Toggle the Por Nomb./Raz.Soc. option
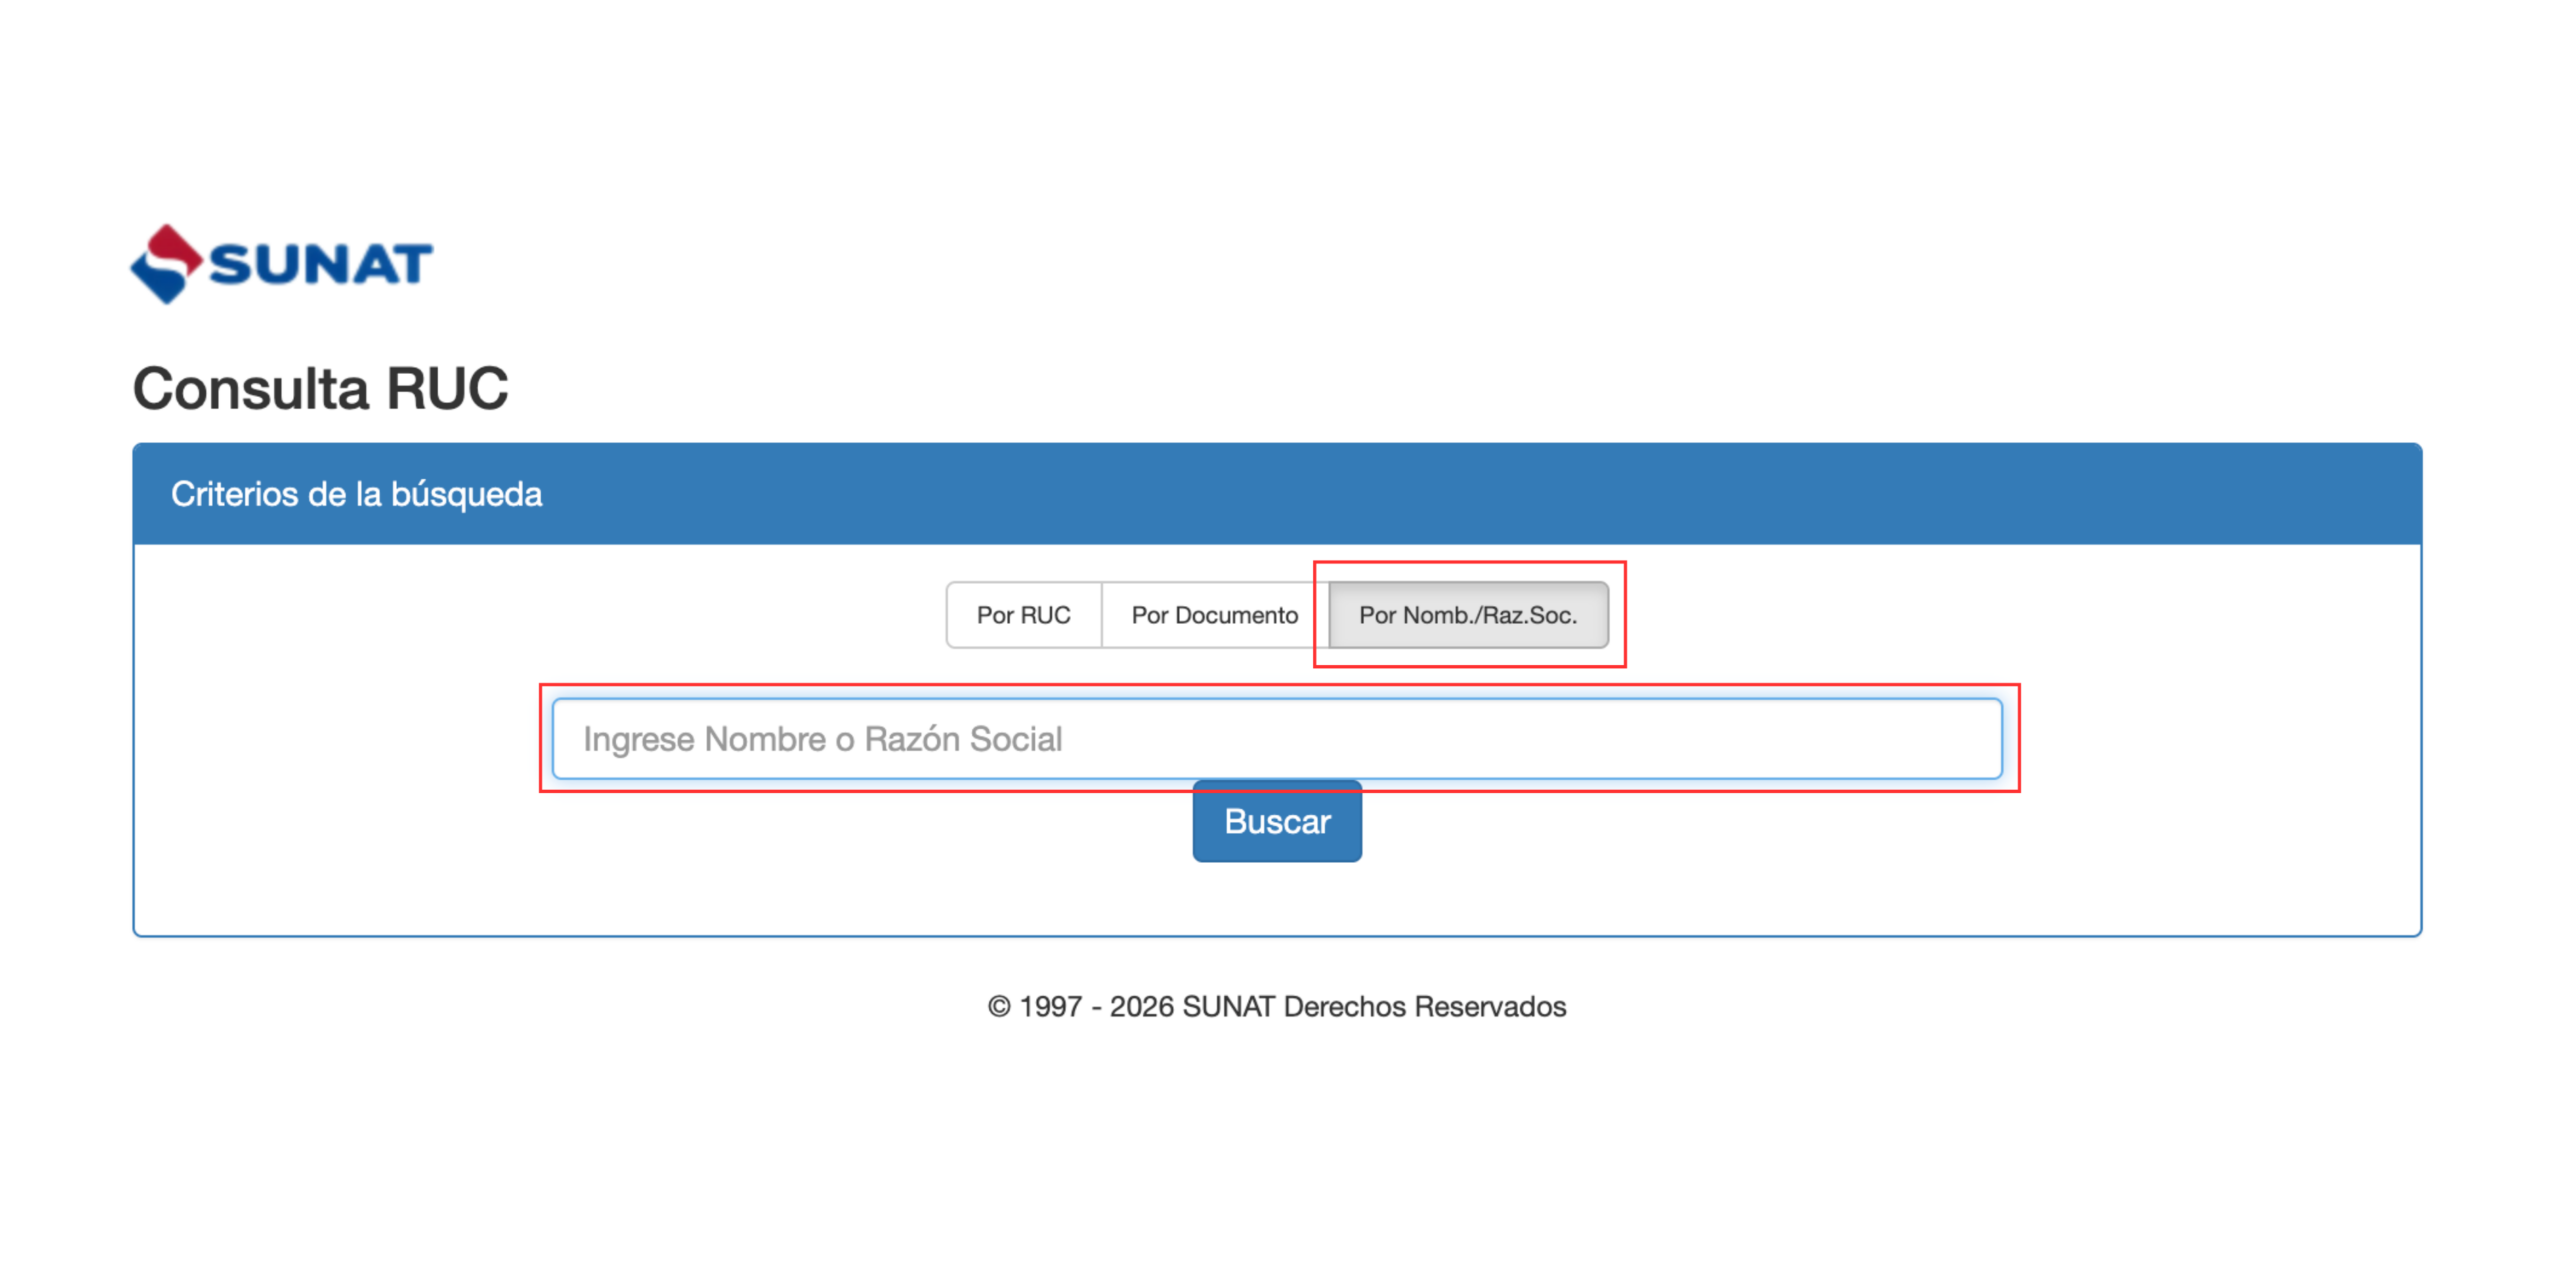Viewport: 2560px width, 1280px height. [1467, 615]
